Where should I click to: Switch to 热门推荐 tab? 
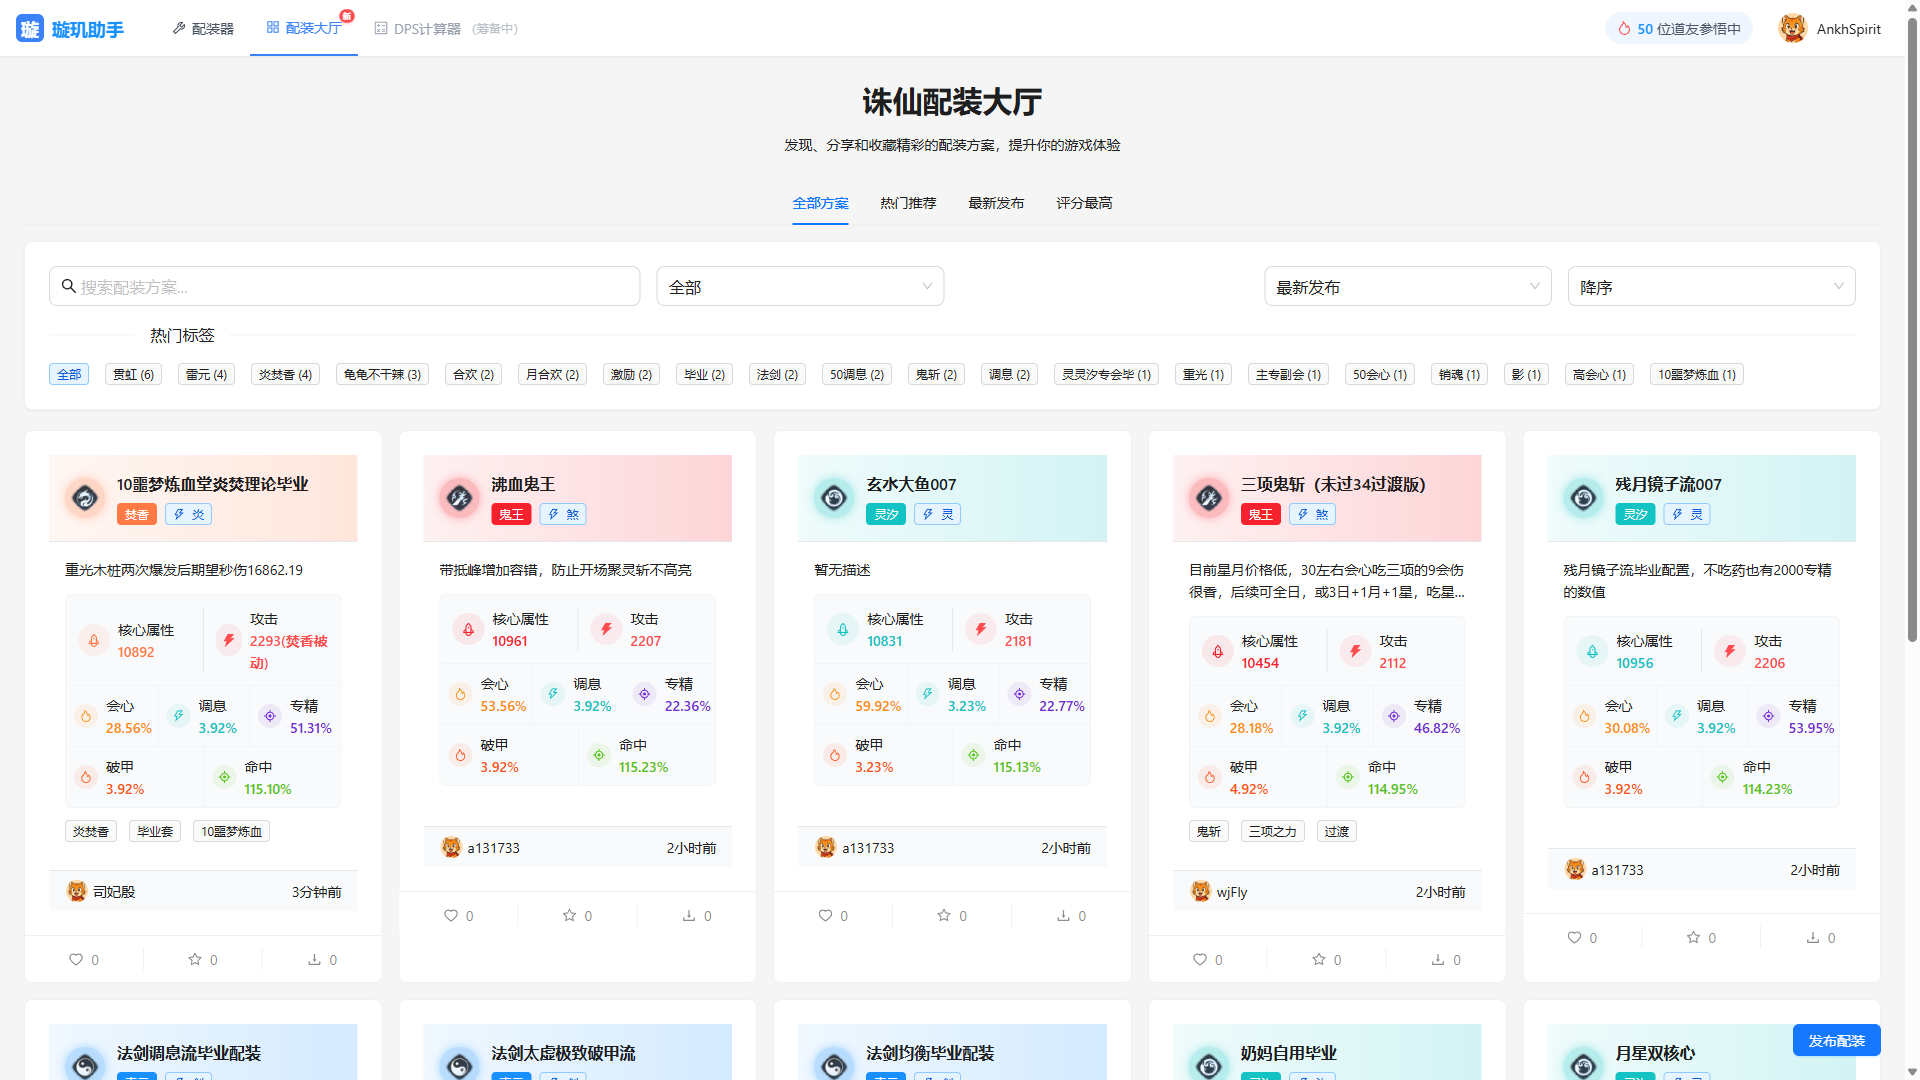[x=908, y=203]
